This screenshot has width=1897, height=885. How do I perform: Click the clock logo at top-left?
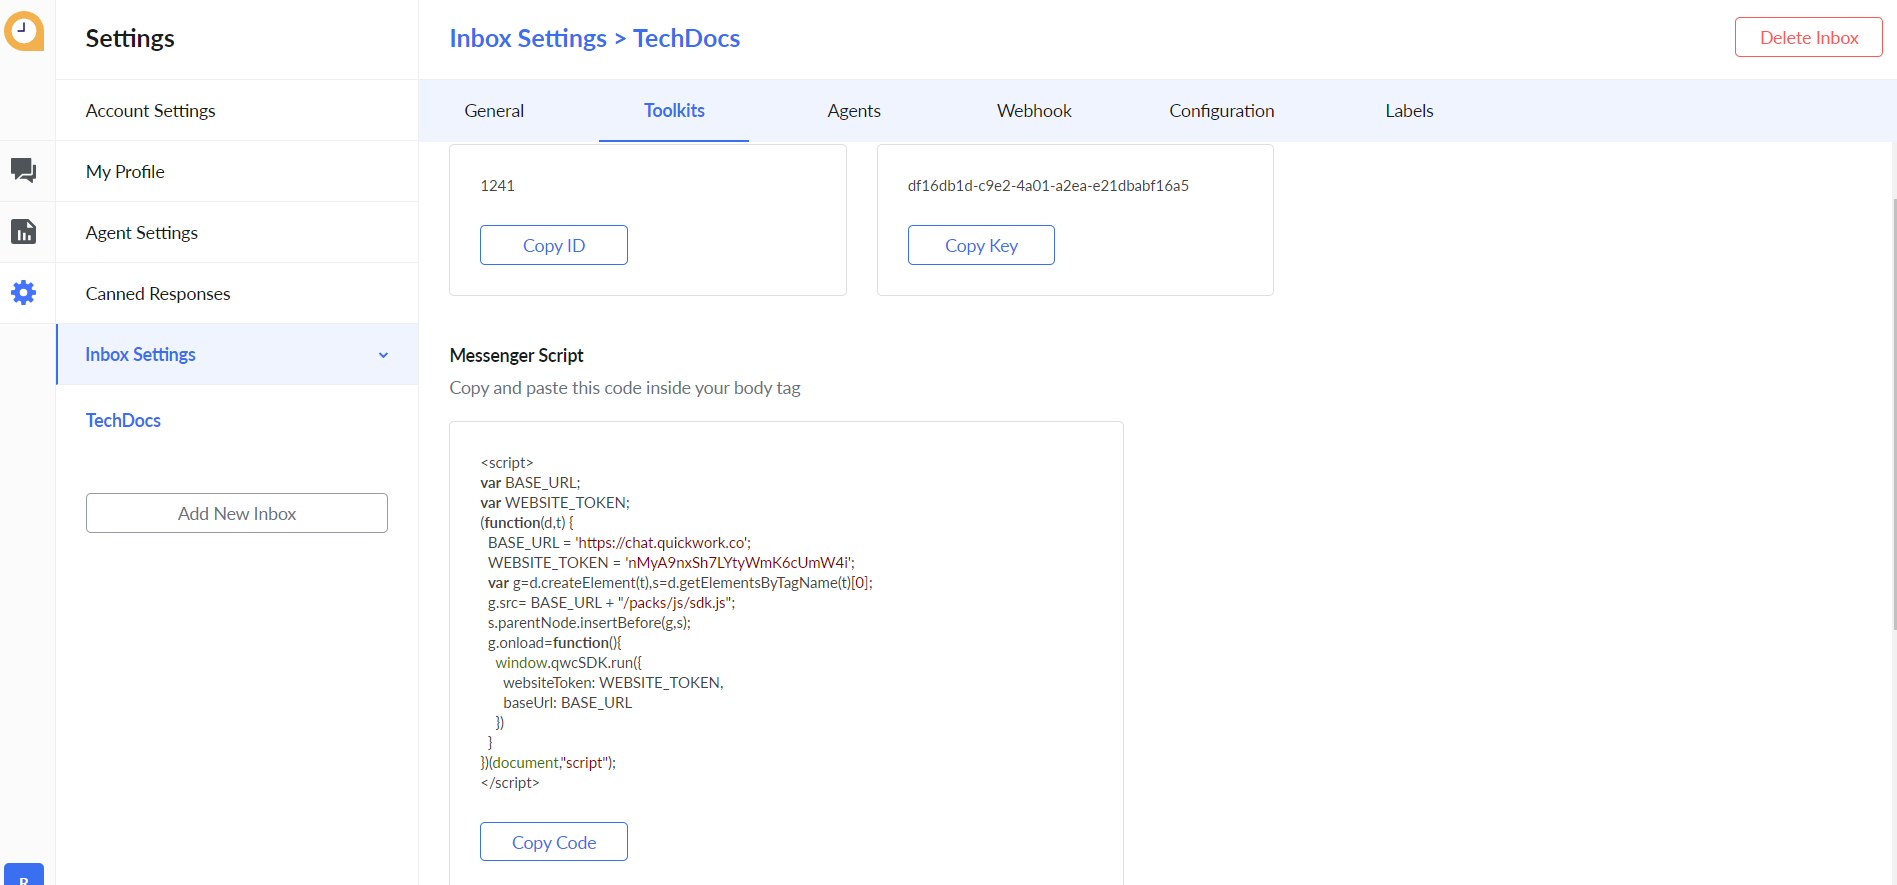[23, 30]
